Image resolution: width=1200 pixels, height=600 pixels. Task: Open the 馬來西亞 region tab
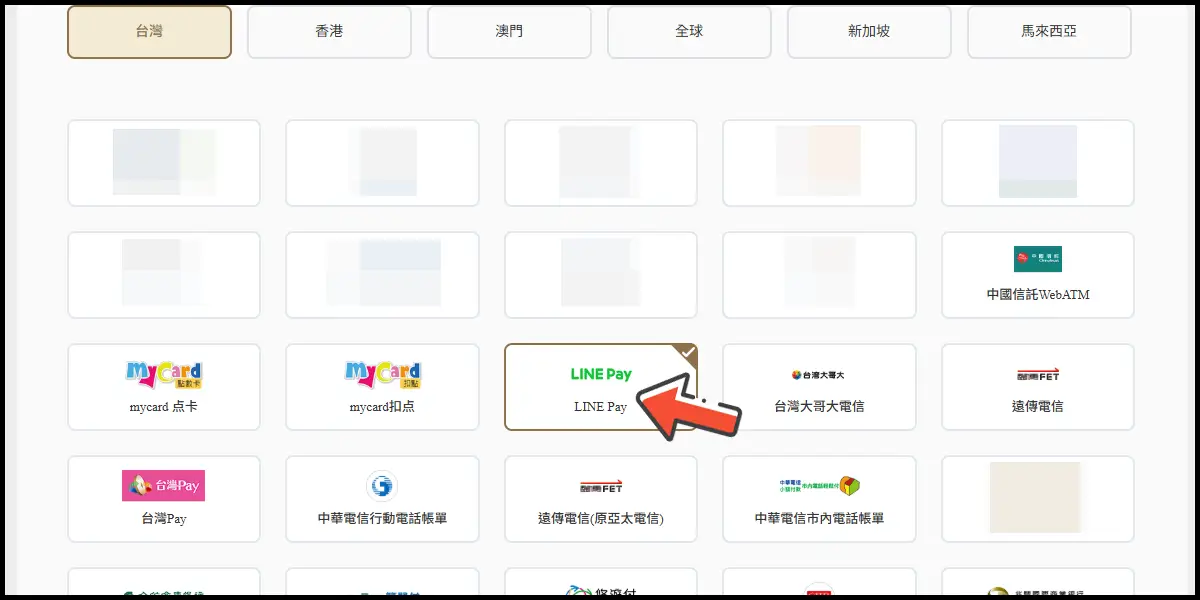1049,32
